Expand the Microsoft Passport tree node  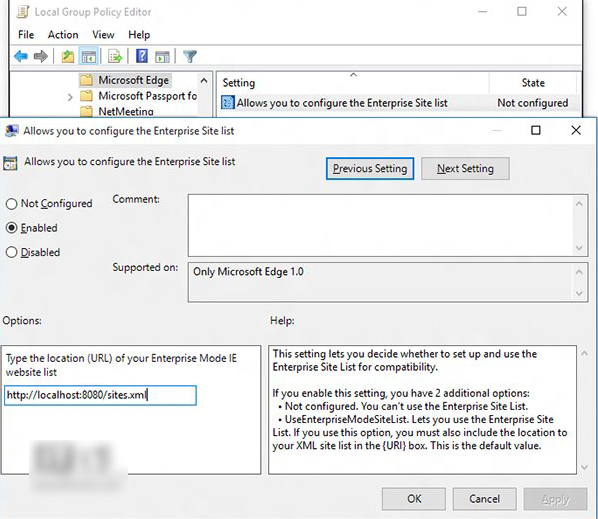point(70,97)
